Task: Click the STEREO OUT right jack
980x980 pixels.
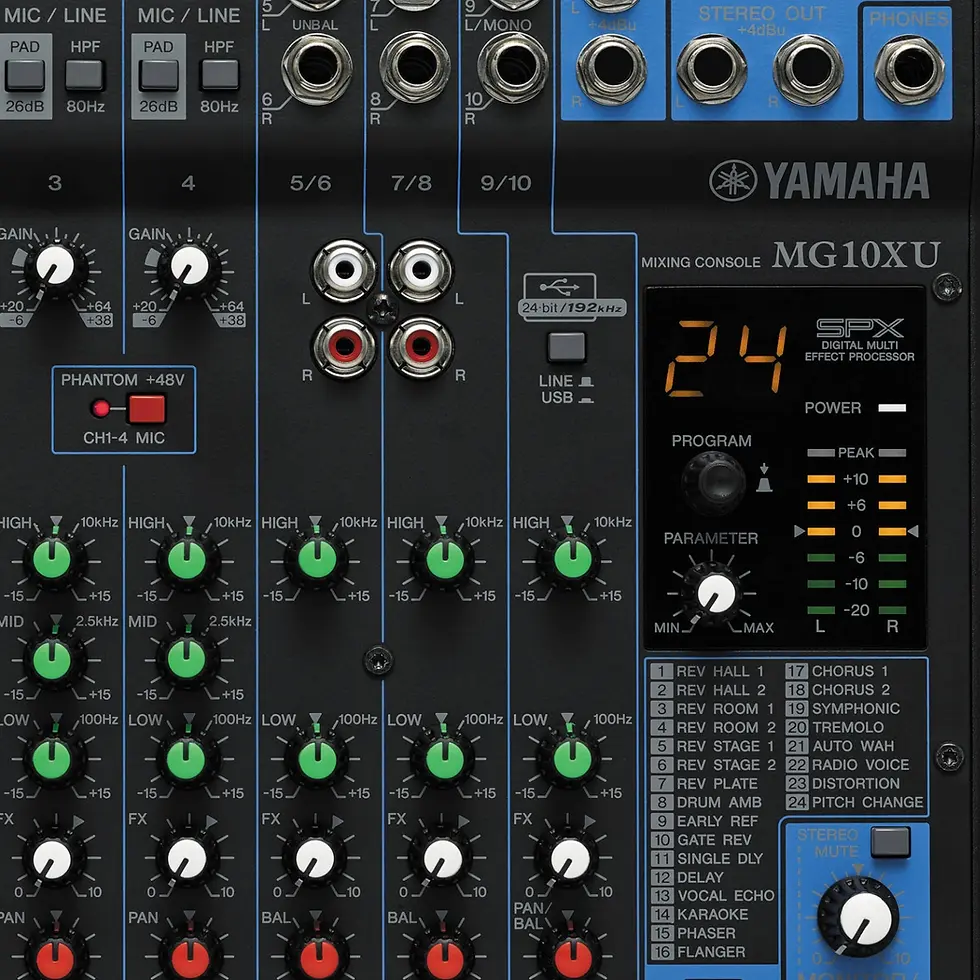Action: click(x=808, y=68)
